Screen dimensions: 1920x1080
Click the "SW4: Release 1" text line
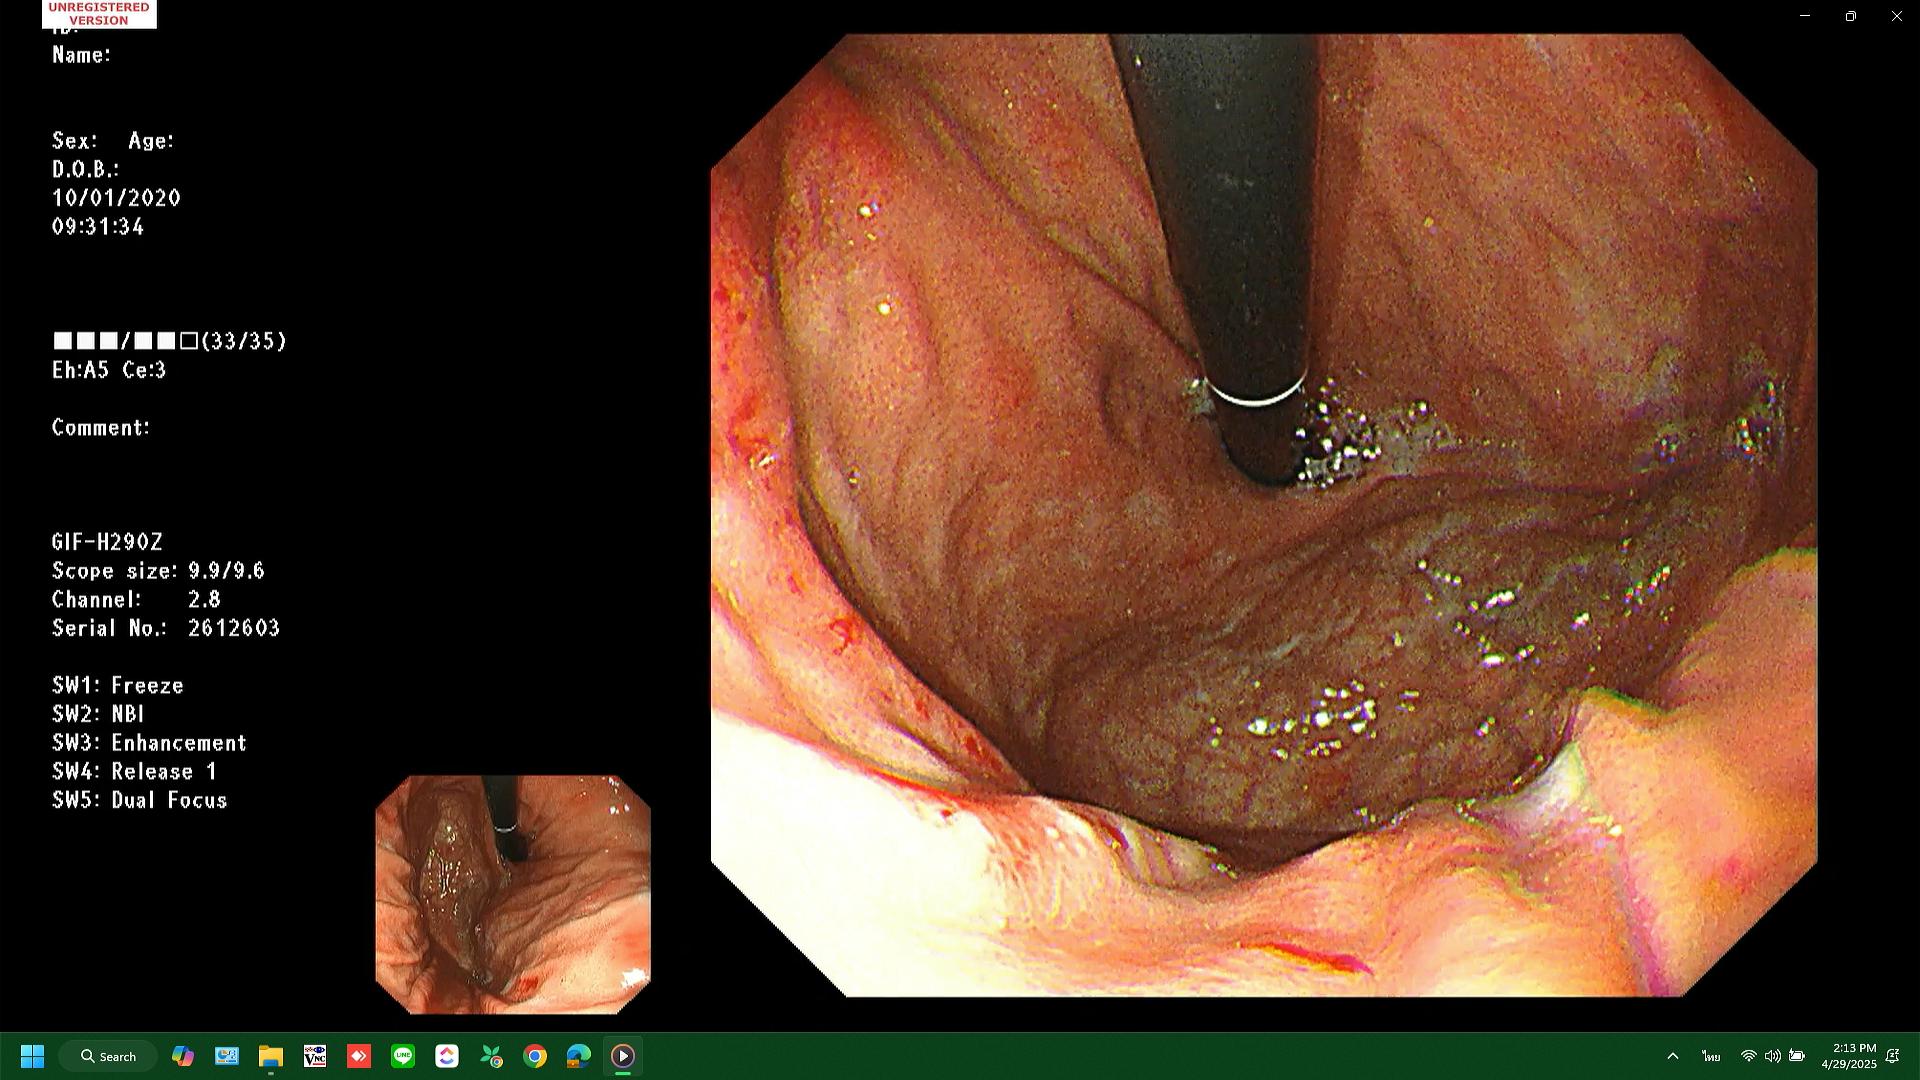click(x=134, y=772)
